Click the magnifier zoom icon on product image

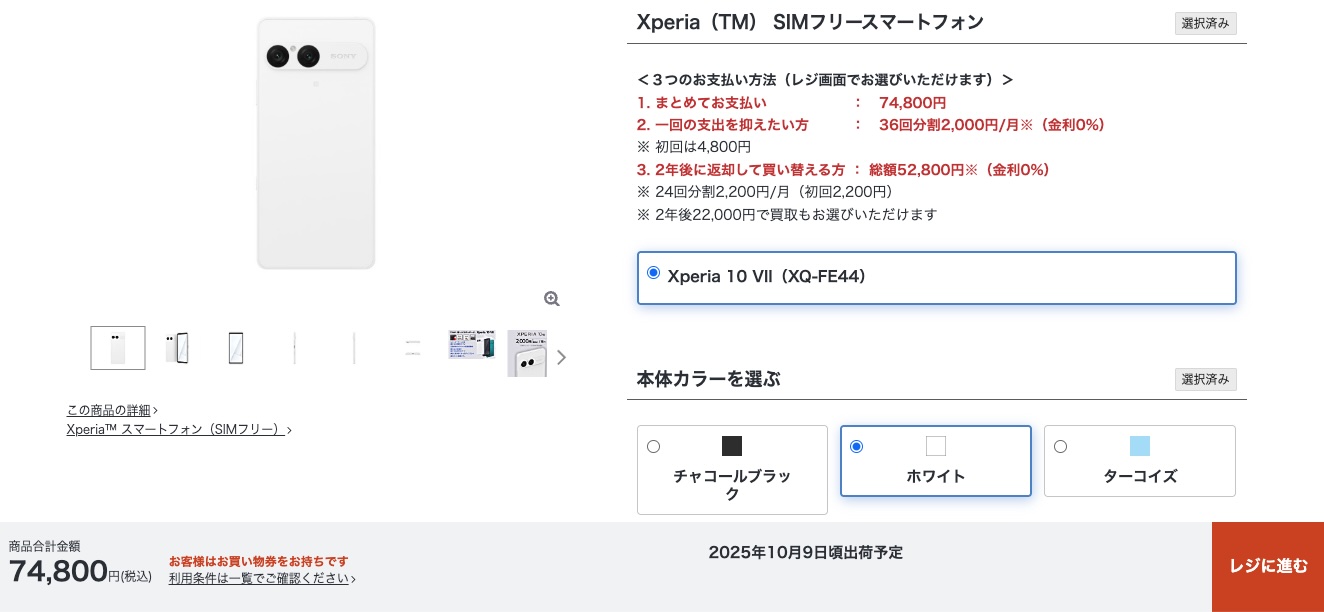[551, 299]
